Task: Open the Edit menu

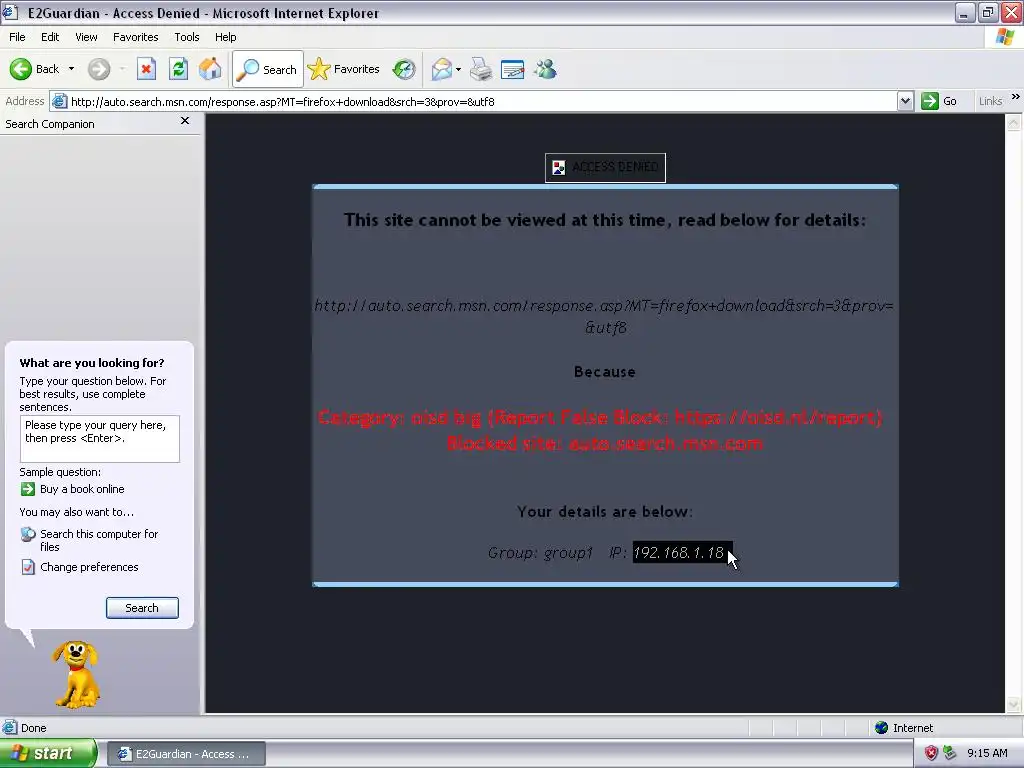Action: pyautogui.click(x=50, y=37)
